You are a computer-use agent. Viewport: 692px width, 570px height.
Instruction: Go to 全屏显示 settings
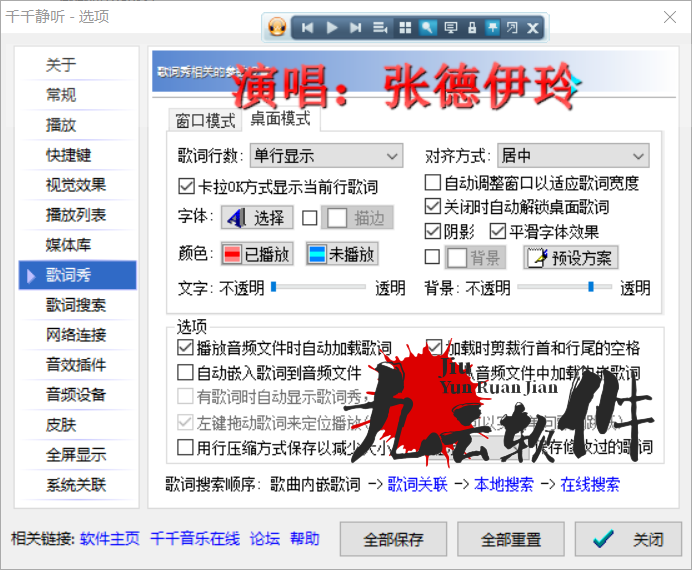pos(78,455)
